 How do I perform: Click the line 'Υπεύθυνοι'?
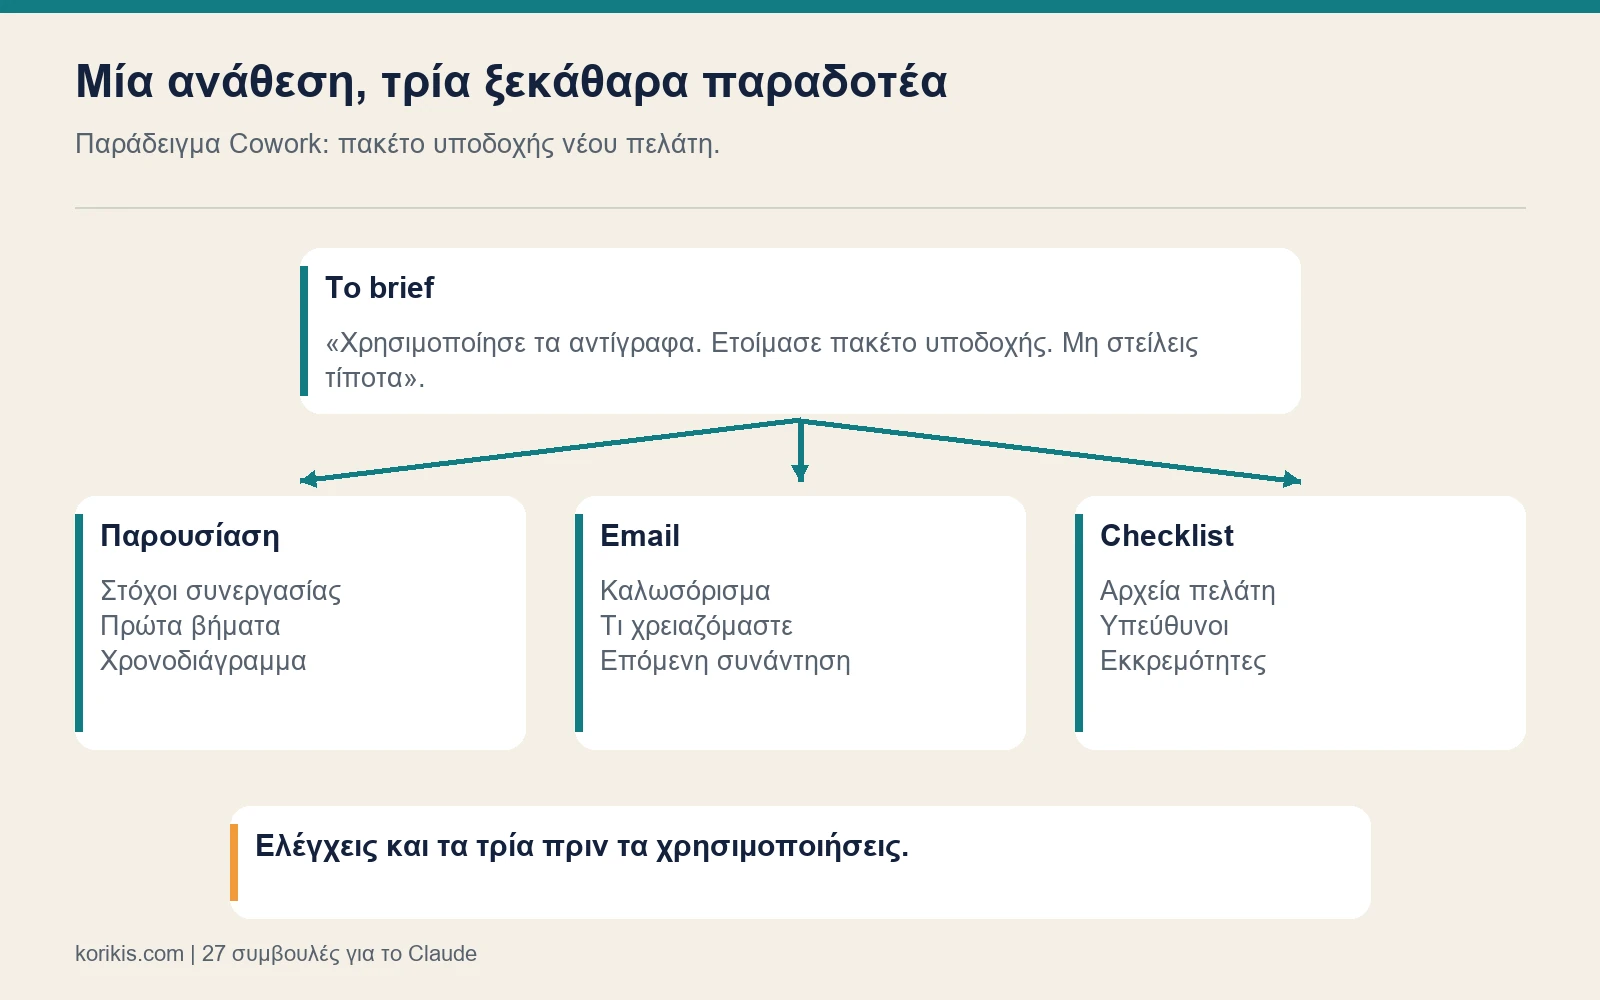click(x=1164, y=626)
